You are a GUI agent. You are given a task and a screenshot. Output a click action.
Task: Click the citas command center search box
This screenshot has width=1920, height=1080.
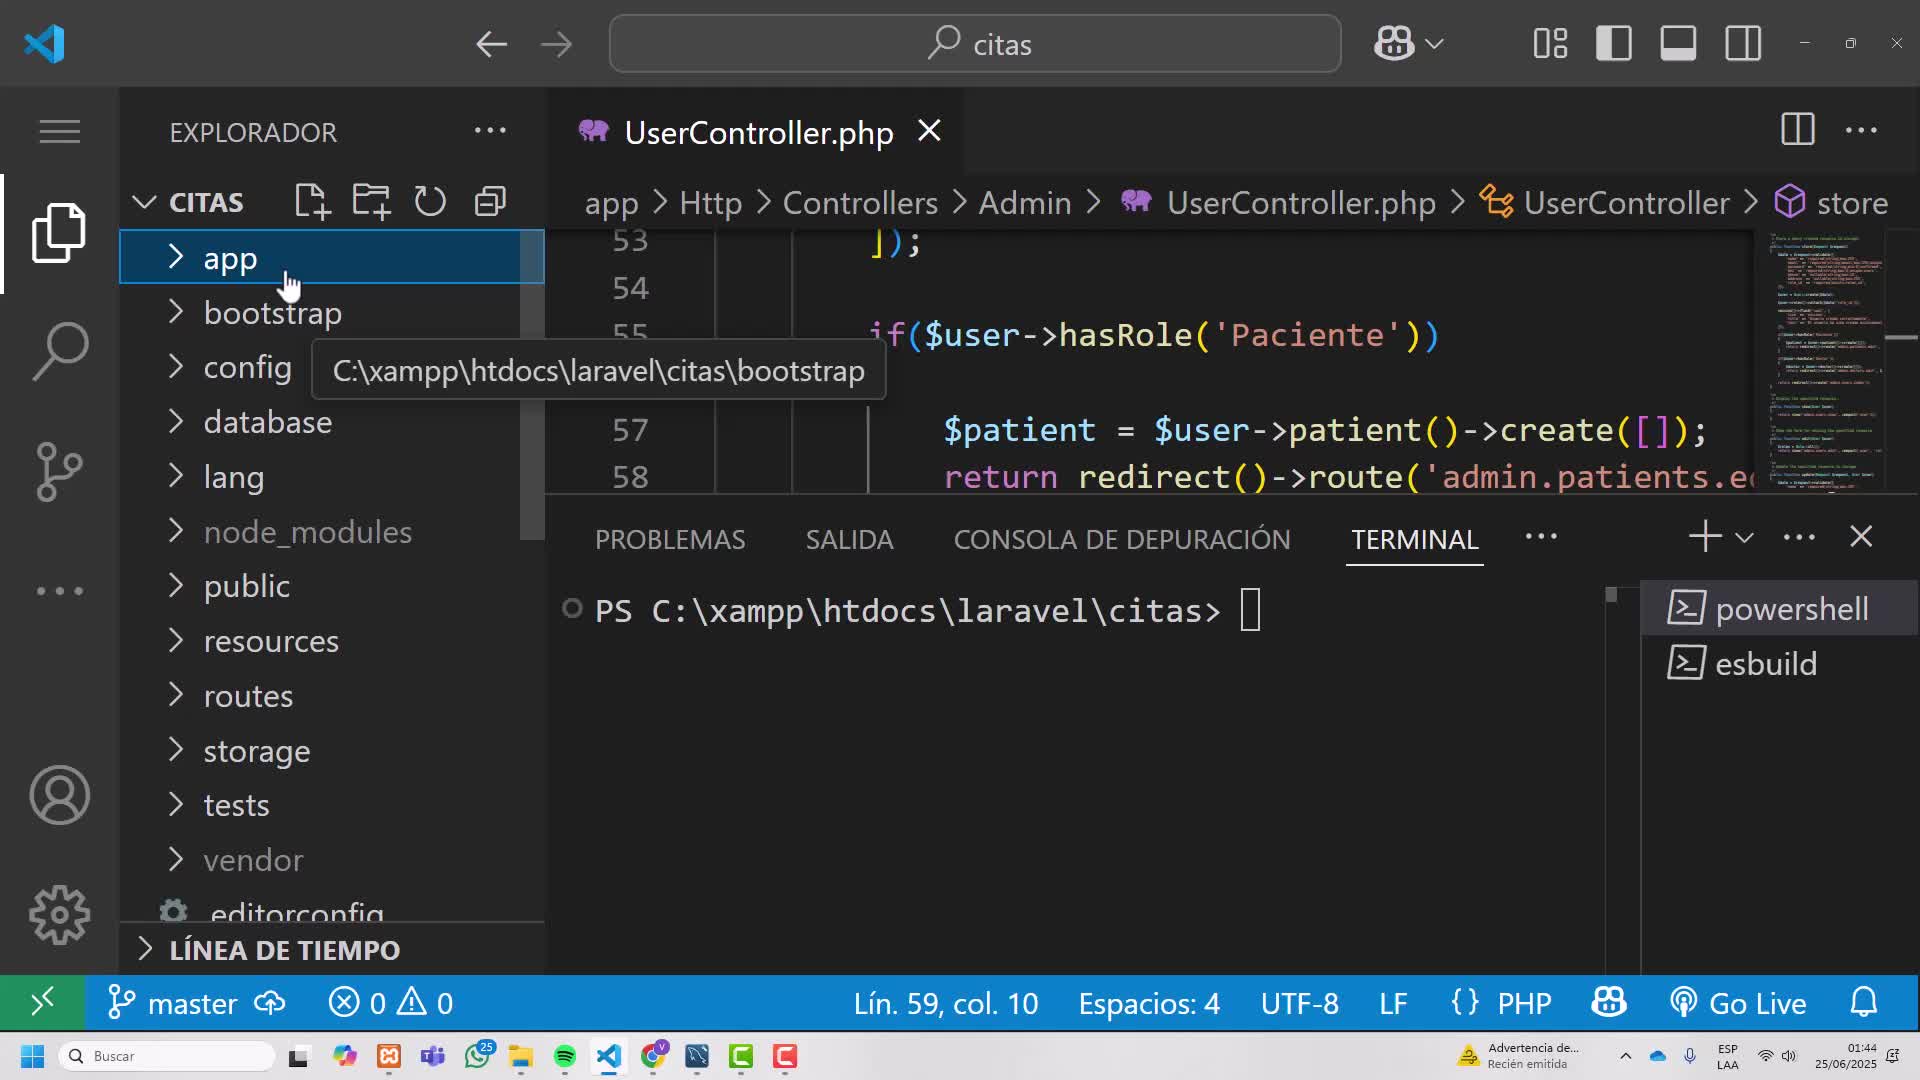click(x=975, y=44)
